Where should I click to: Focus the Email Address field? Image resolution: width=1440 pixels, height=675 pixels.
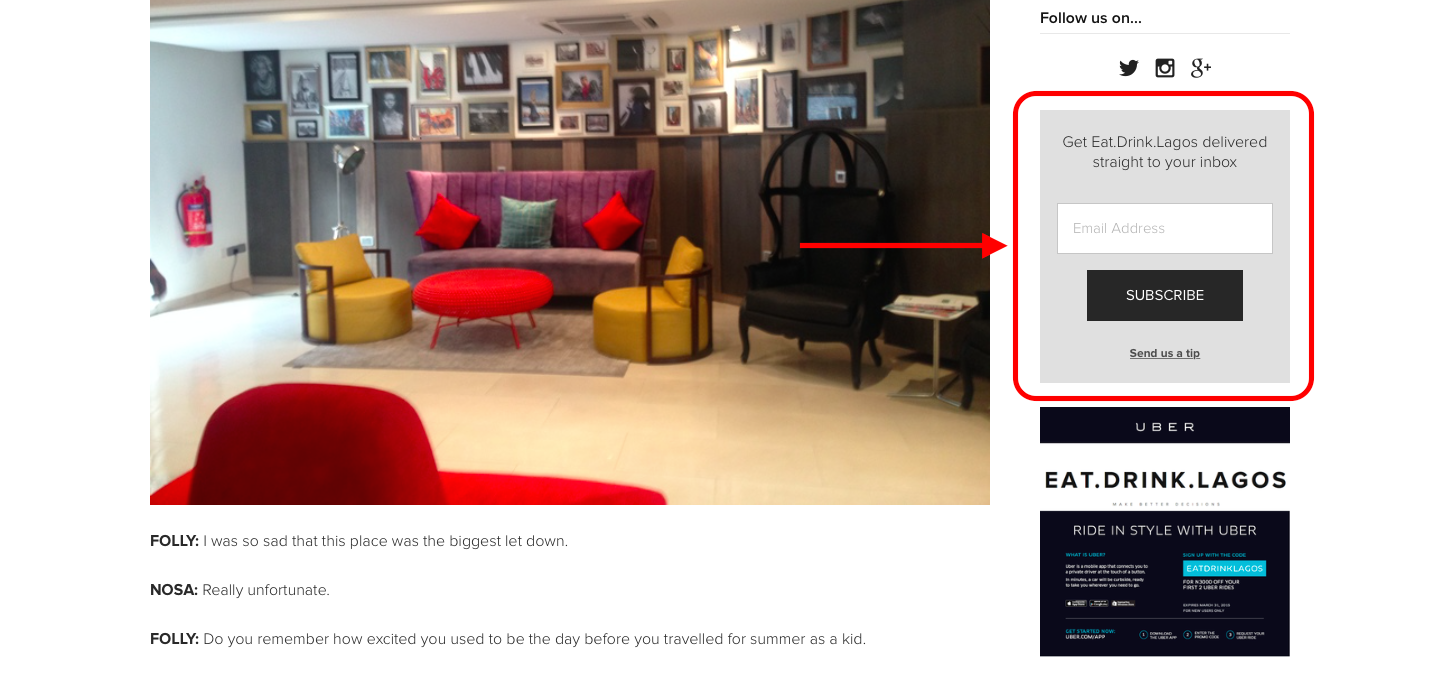pyautogui.click(x=1165, y=228)
